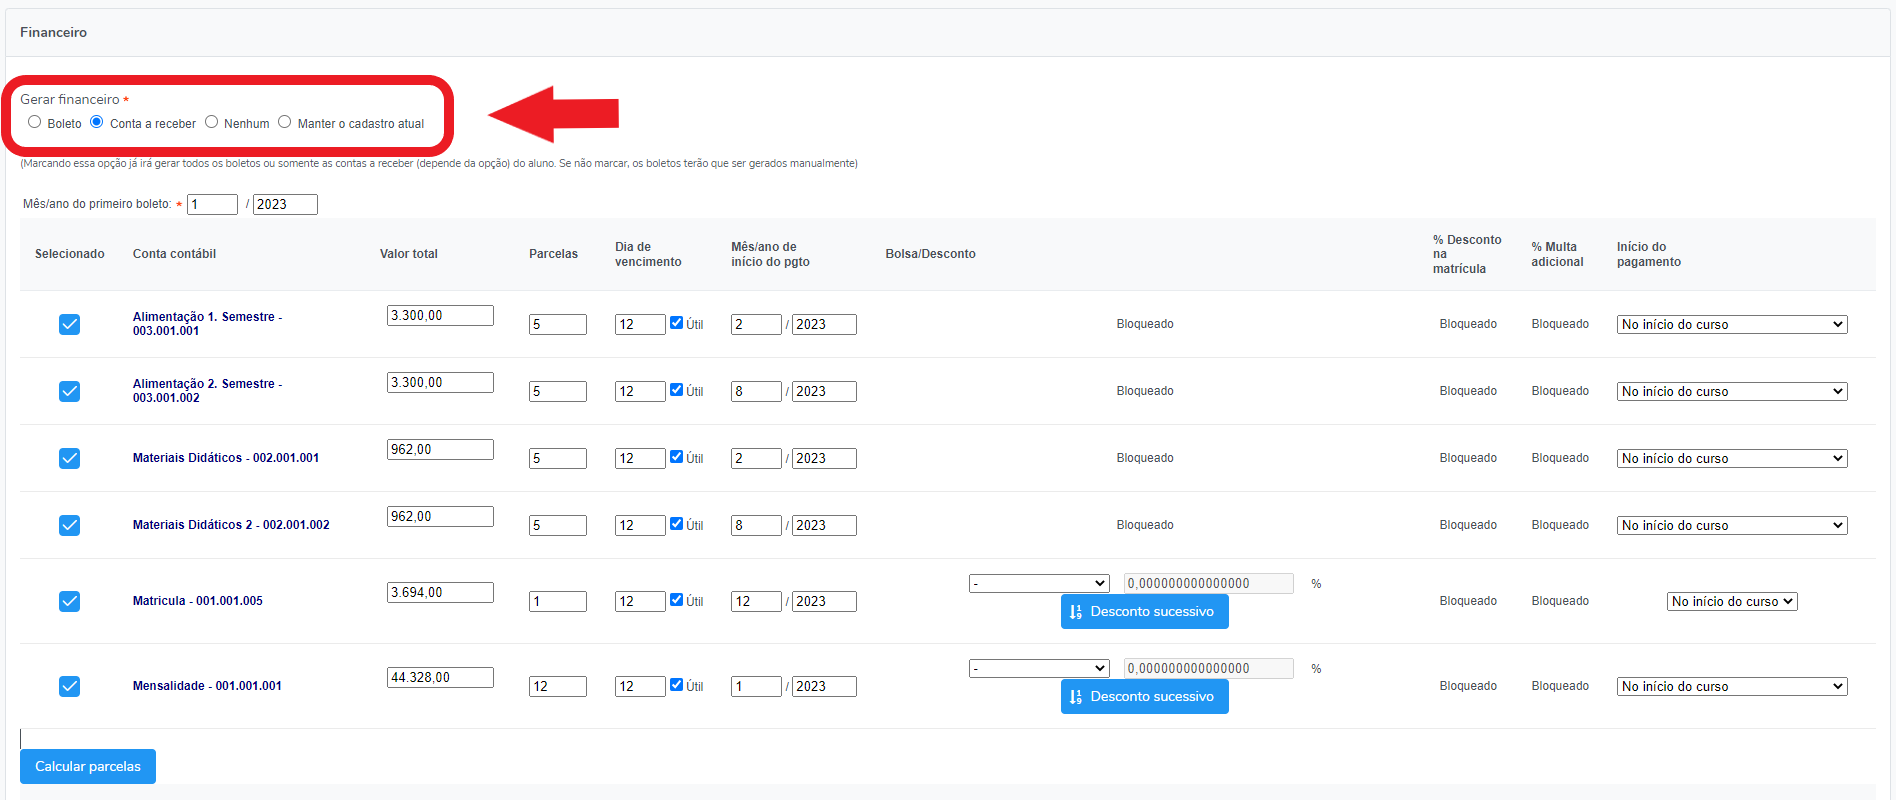Toggle Útil checkbox in Alimentação 1. Semestre row

coord(677,323)
